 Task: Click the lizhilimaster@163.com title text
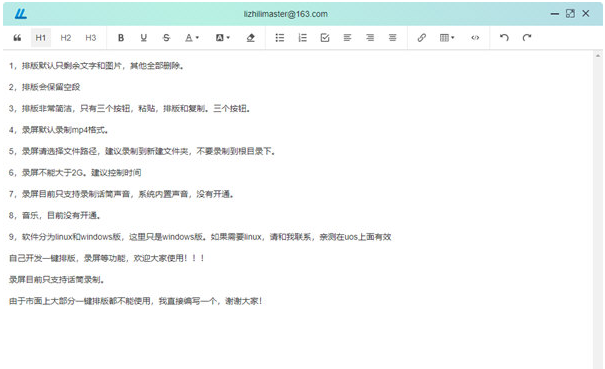286,14
